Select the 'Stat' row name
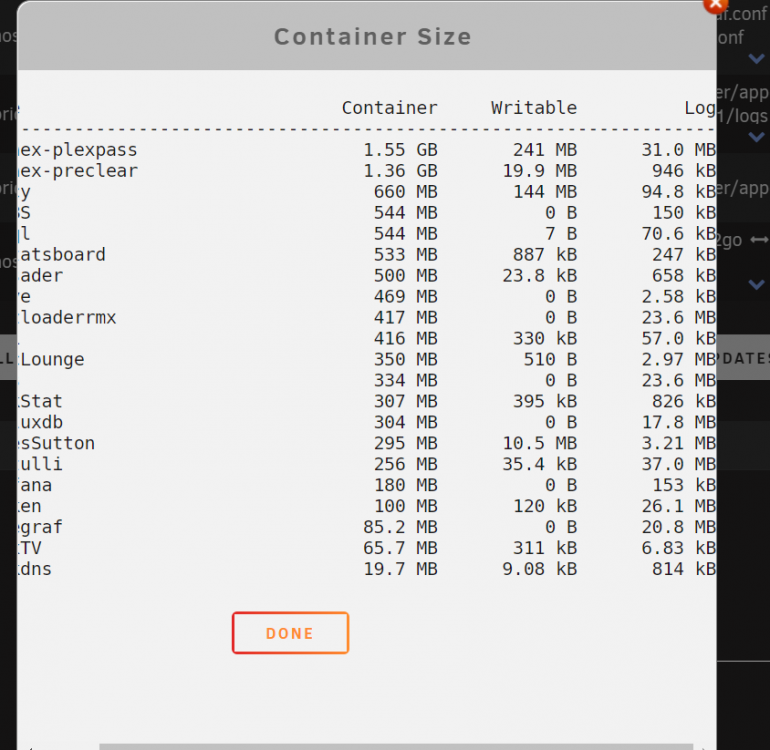This screenshot has width=770, height=750. [41, 401]
